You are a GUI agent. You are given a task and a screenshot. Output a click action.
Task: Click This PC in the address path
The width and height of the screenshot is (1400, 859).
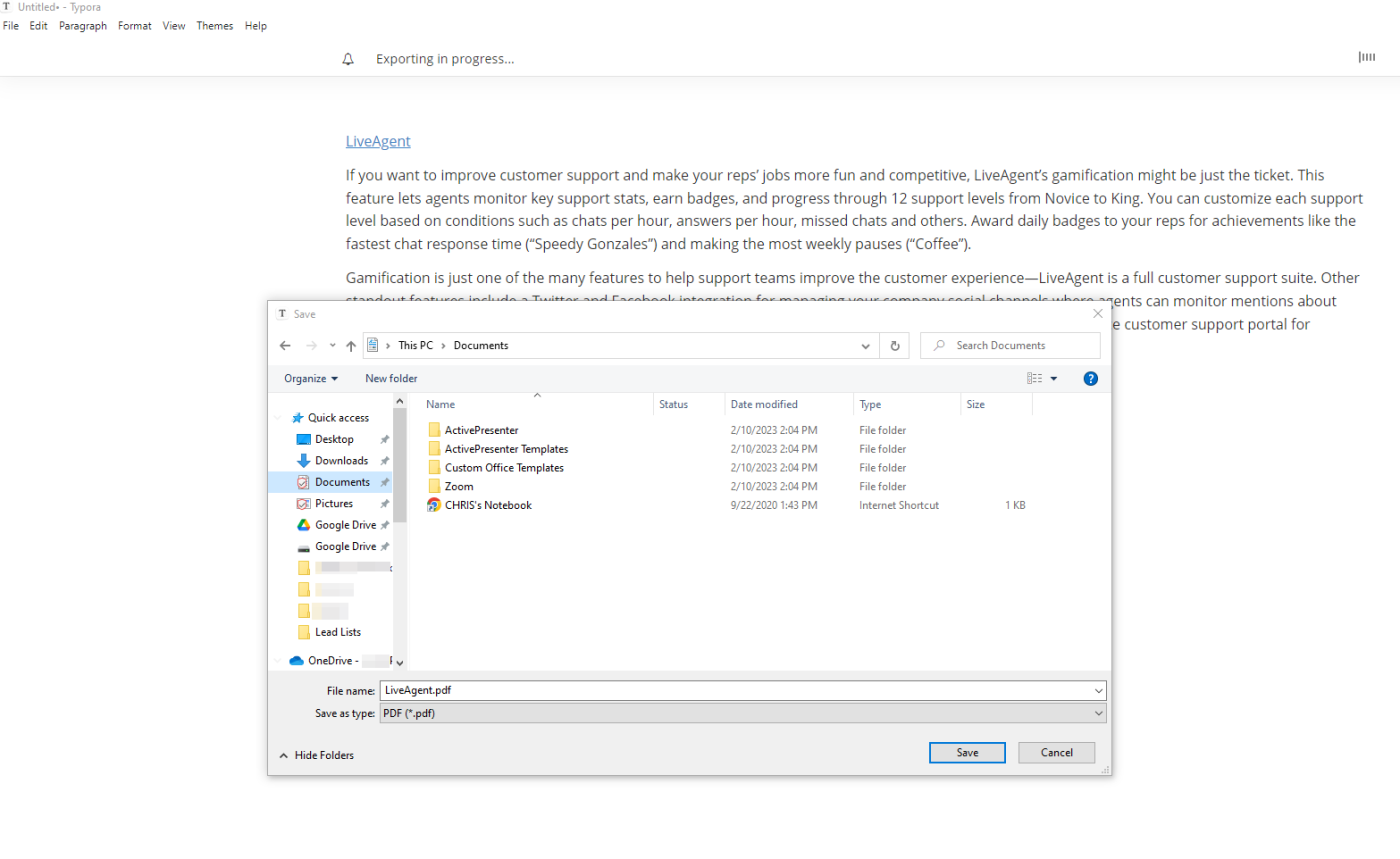(x=418, y=345)
